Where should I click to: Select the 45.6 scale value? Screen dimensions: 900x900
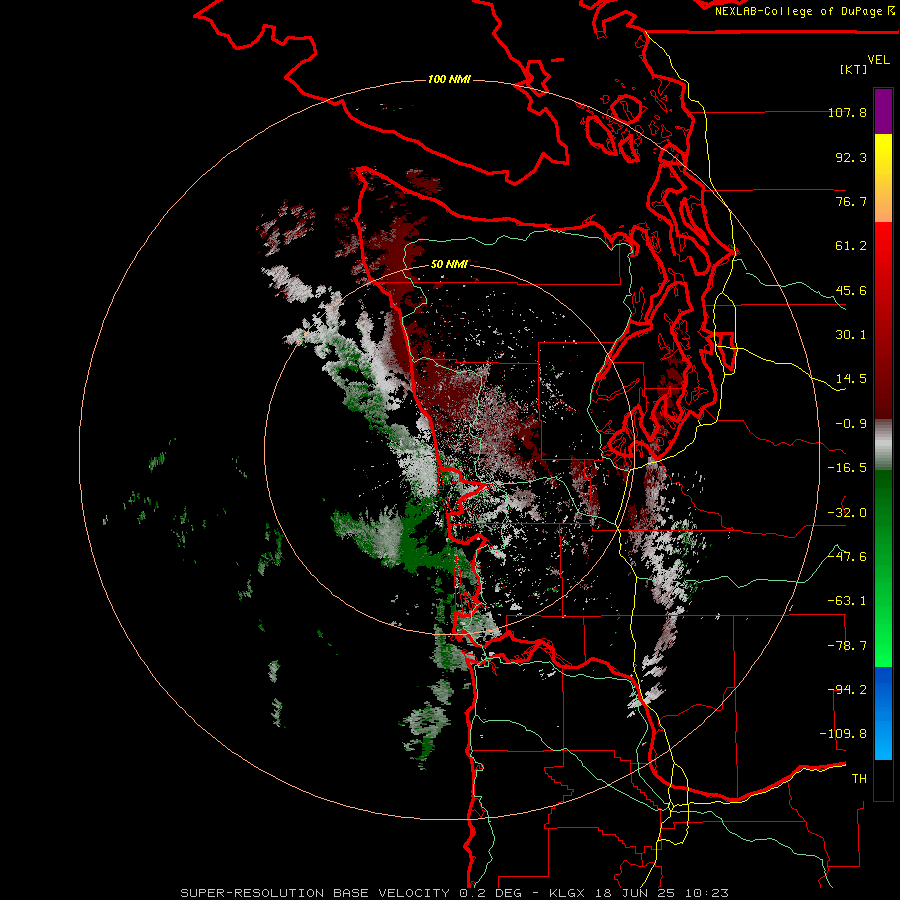(851, 290)
